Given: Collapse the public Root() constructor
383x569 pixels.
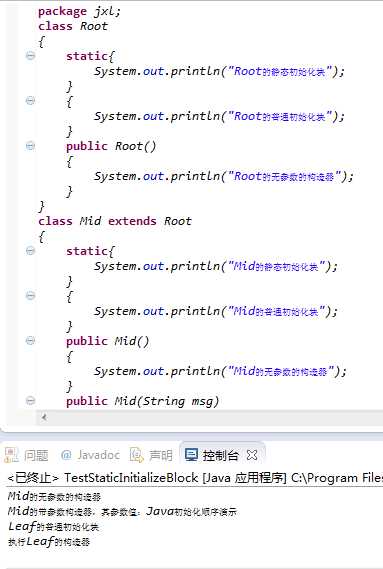Looking at the screenshot, I should [30, 146].
